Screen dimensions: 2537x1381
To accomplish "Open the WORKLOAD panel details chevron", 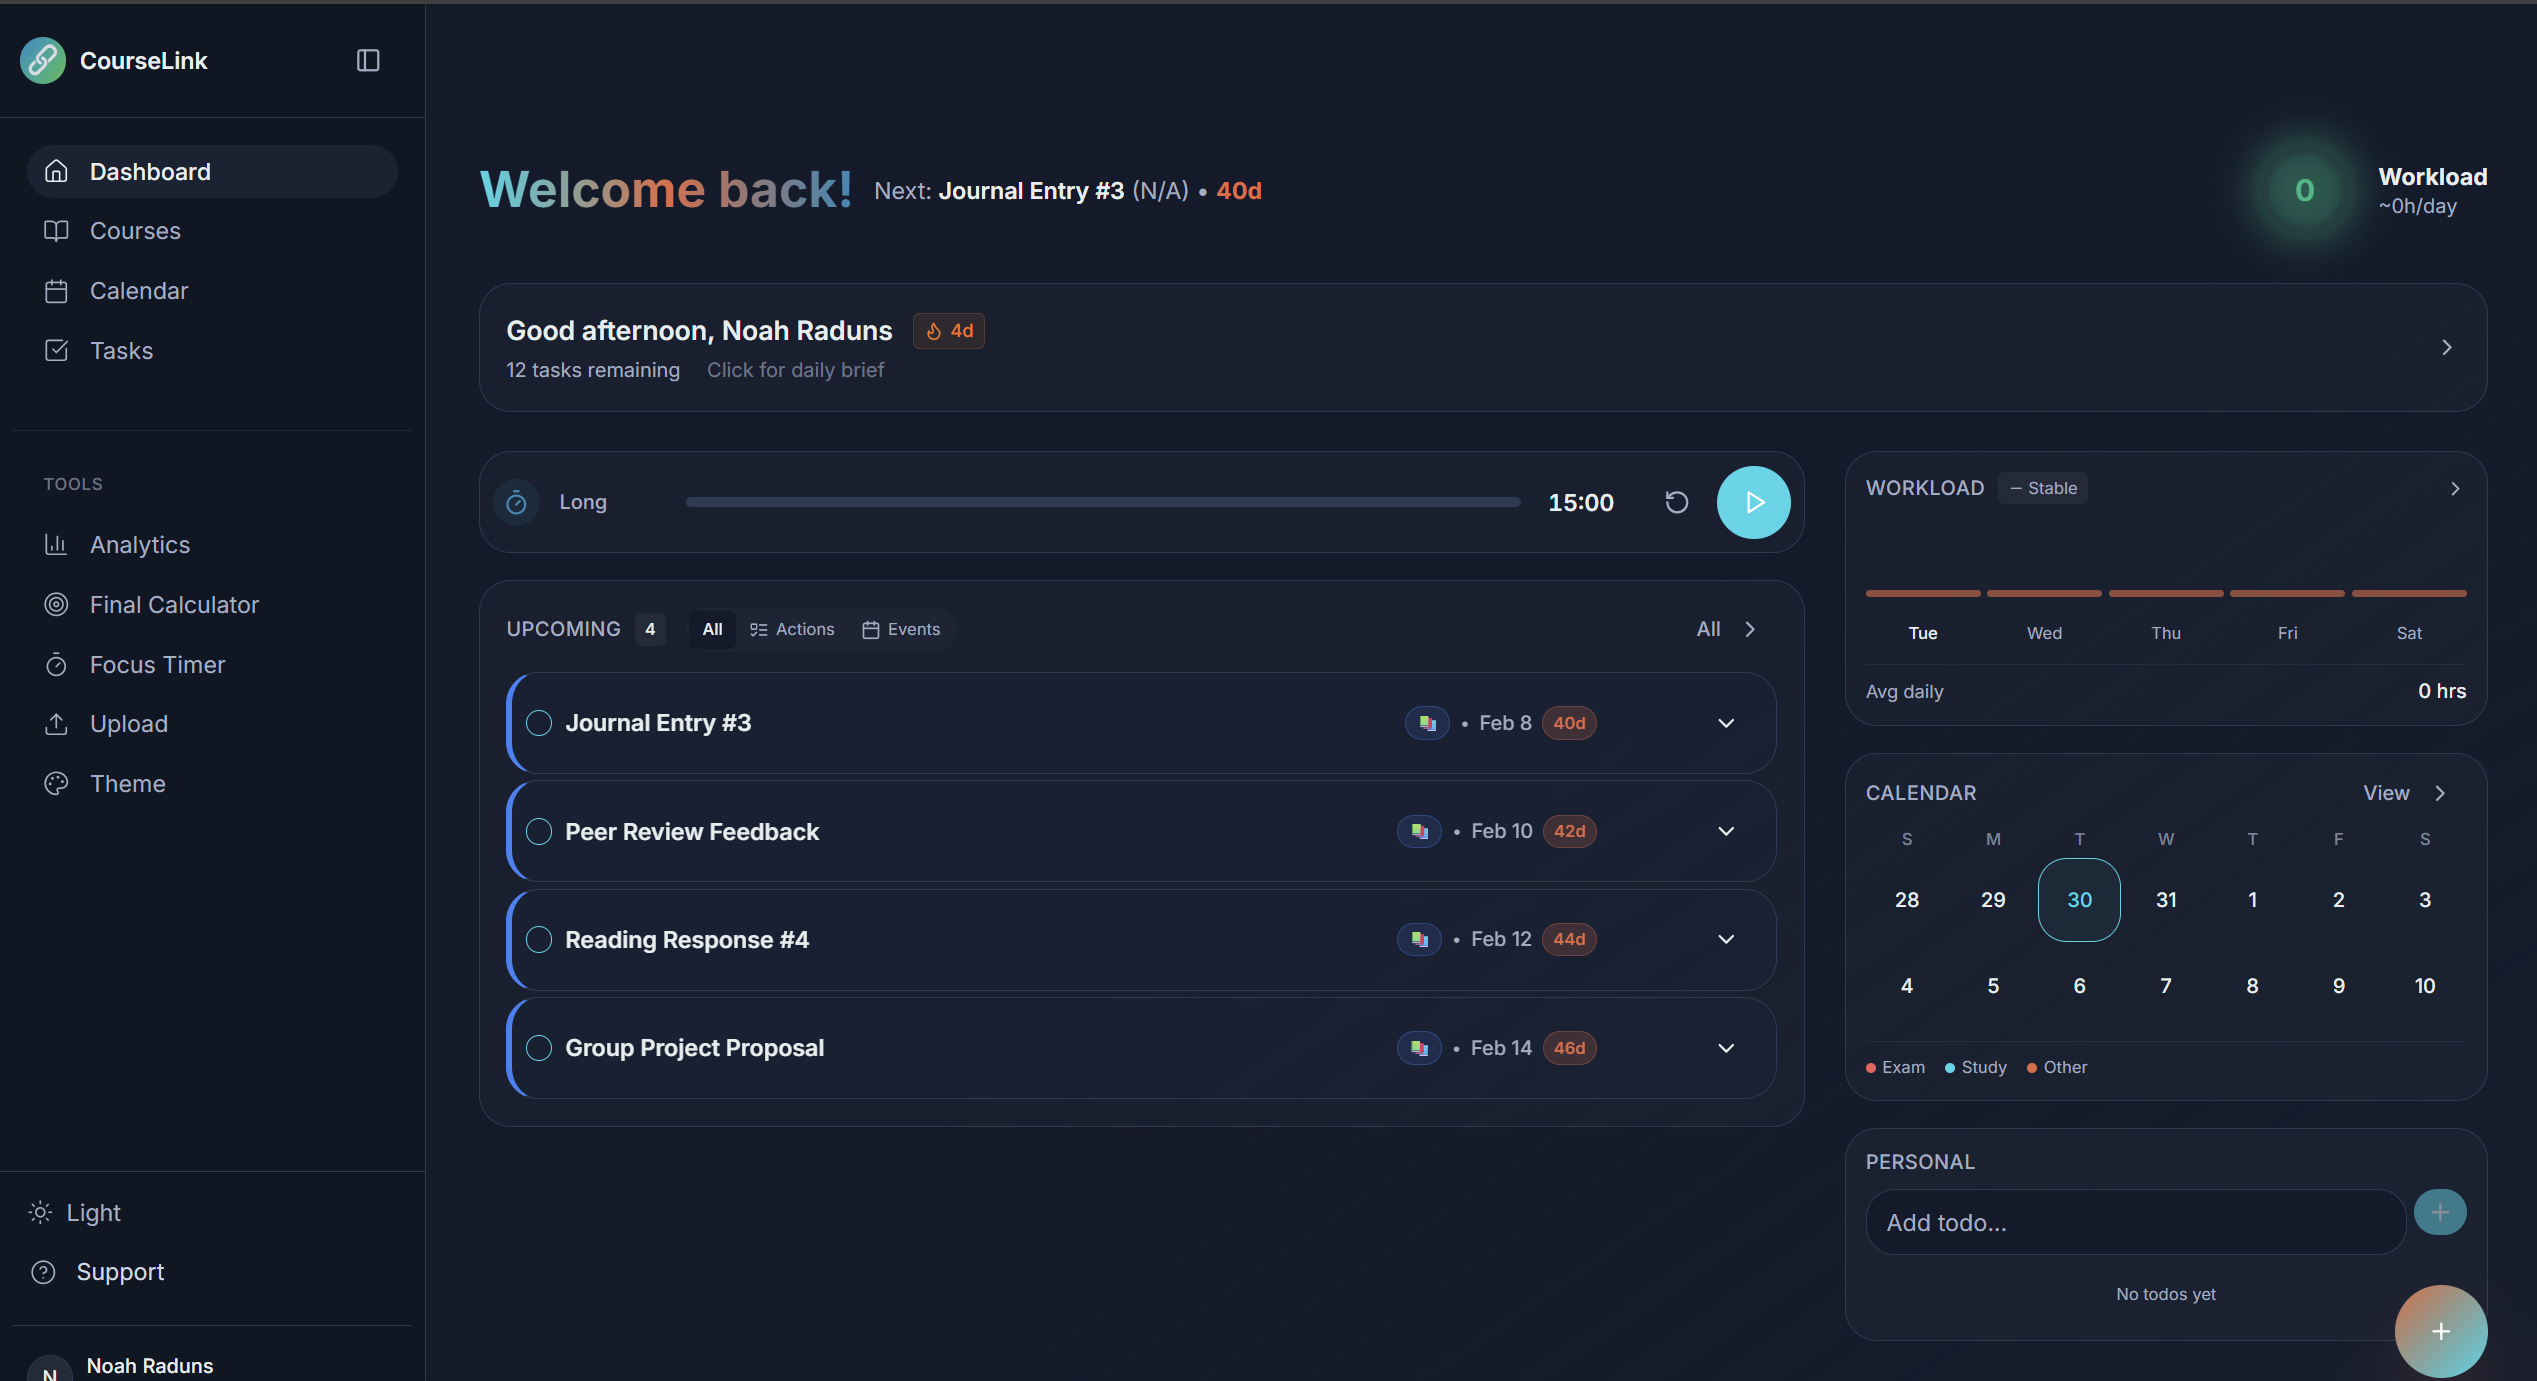I will pos(2455,488).
